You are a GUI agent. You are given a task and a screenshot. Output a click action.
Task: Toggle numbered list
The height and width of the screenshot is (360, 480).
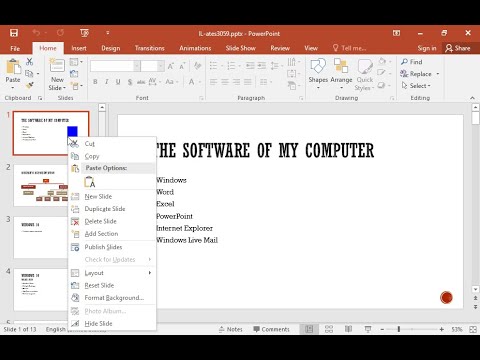click(x=231, y=66)
